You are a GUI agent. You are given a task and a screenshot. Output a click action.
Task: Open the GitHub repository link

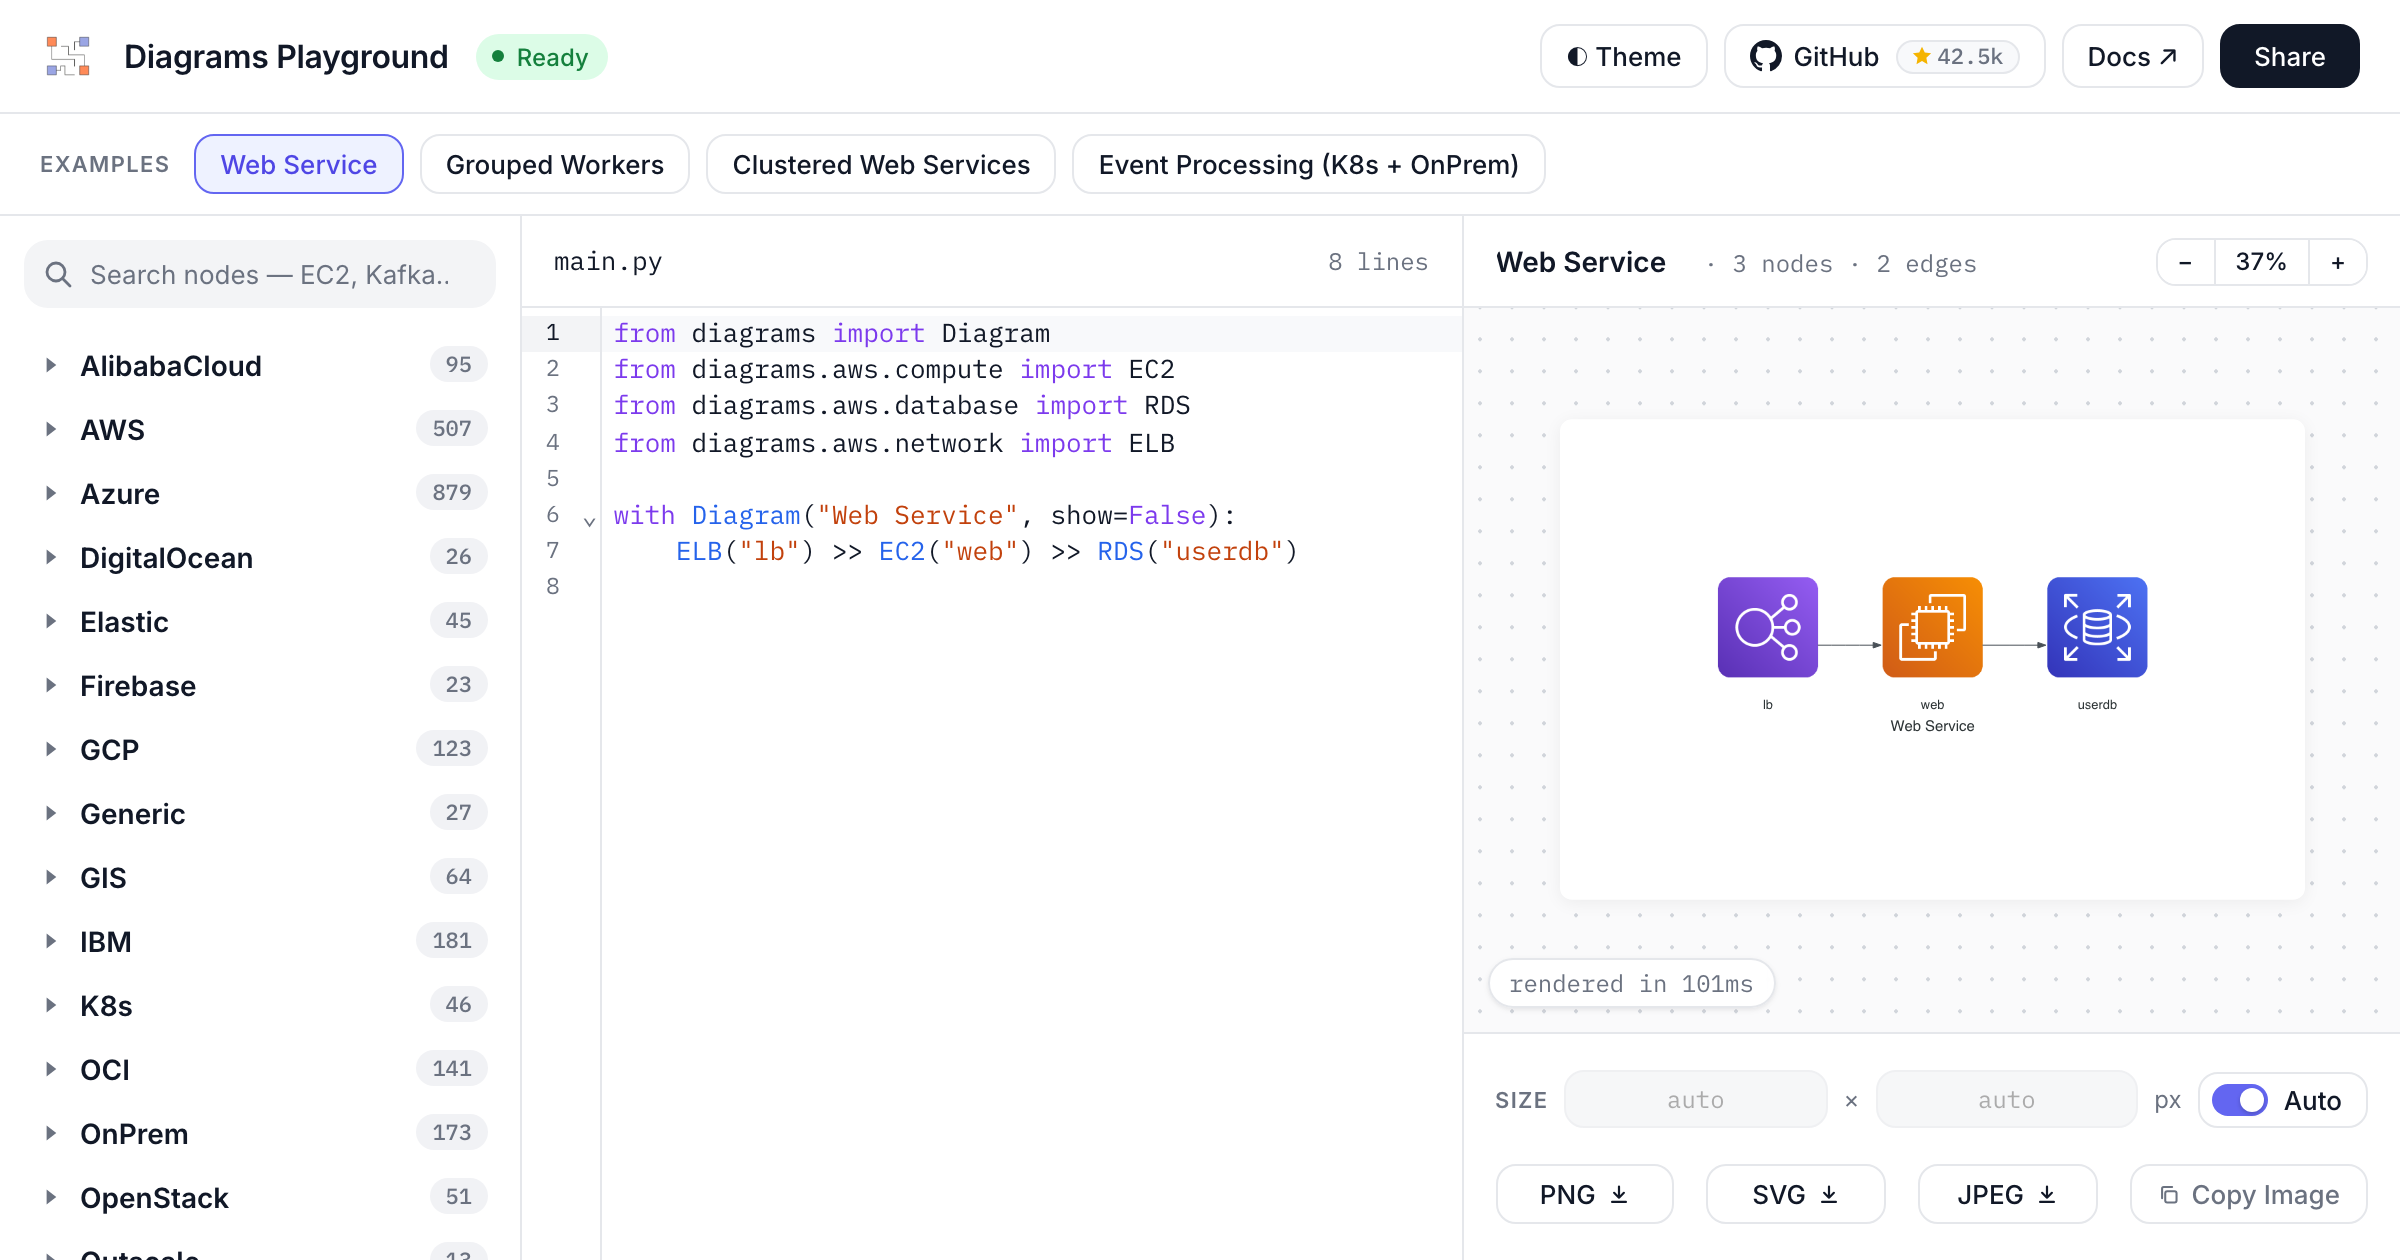tap(1884, 57)
